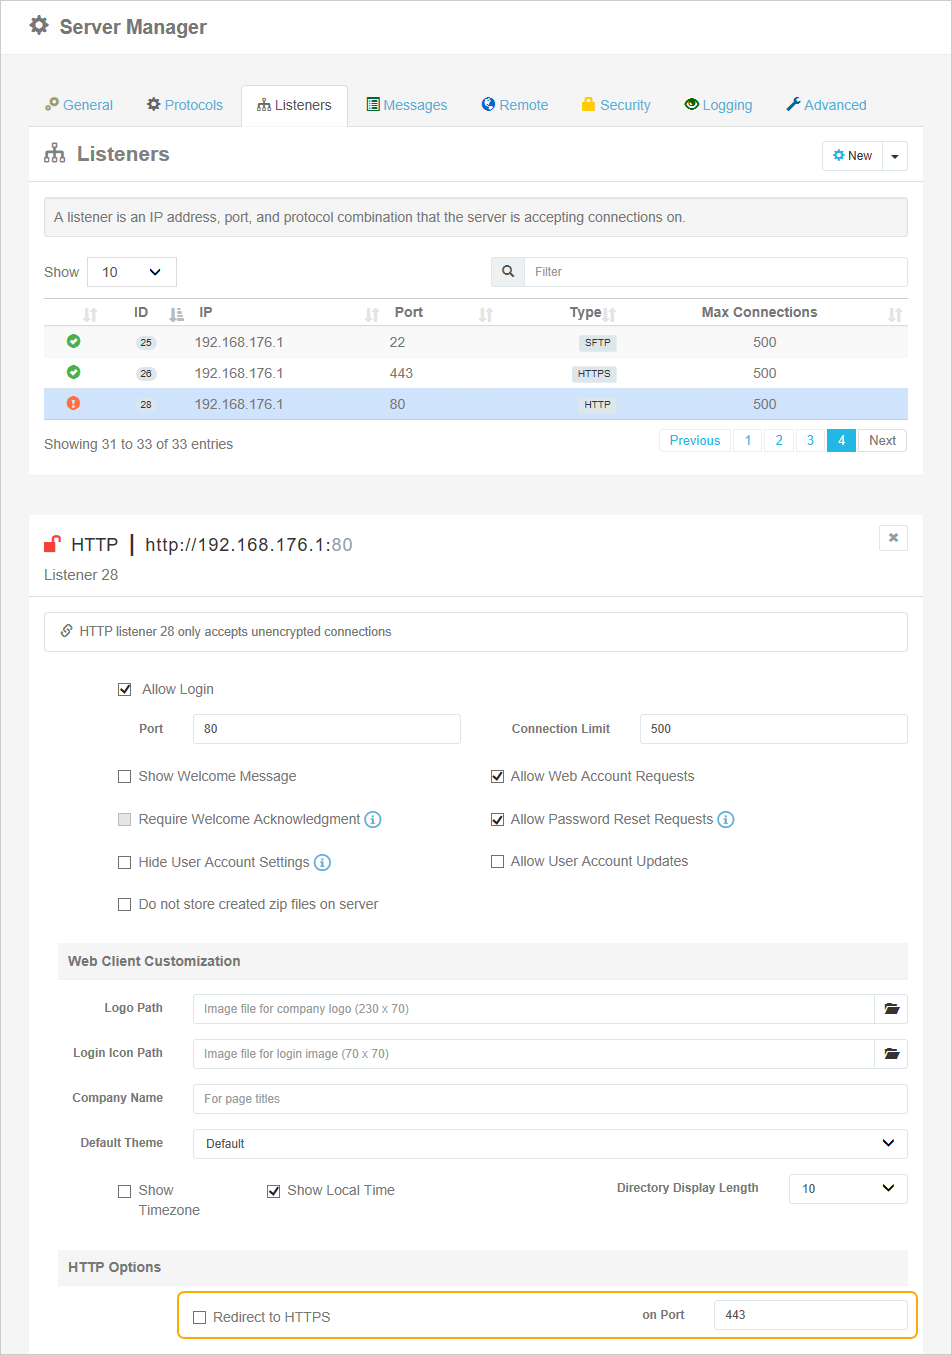Browse for Login Icon Path file
This screenshot has width=952, height=1355.
tap(891, 1054)
